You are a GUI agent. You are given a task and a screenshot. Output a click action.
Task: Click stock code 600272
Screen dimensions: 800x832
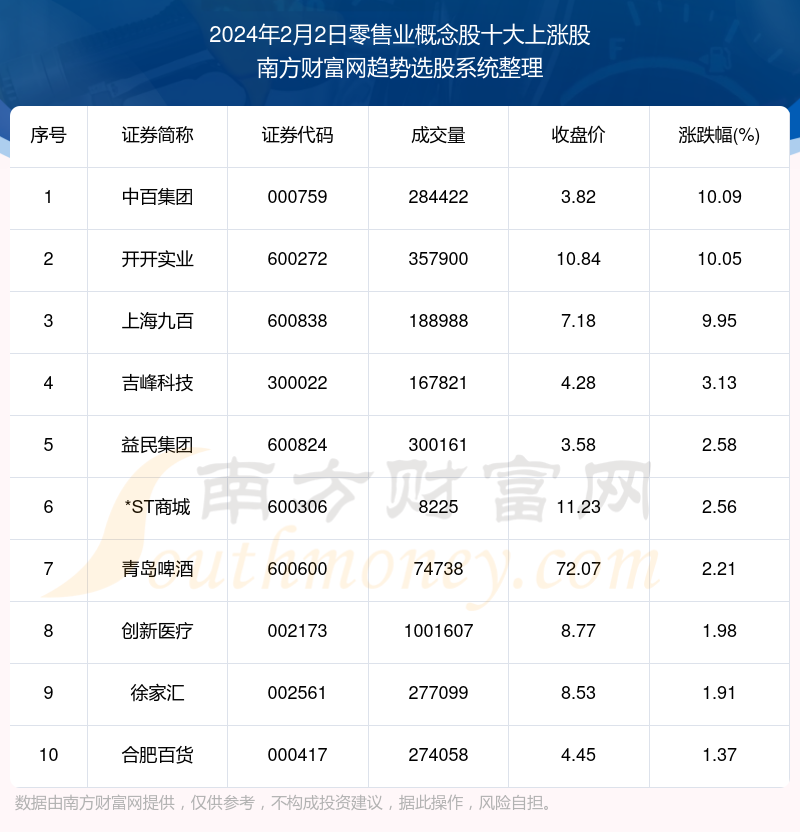pyautogui.click(x=298, y=259)
